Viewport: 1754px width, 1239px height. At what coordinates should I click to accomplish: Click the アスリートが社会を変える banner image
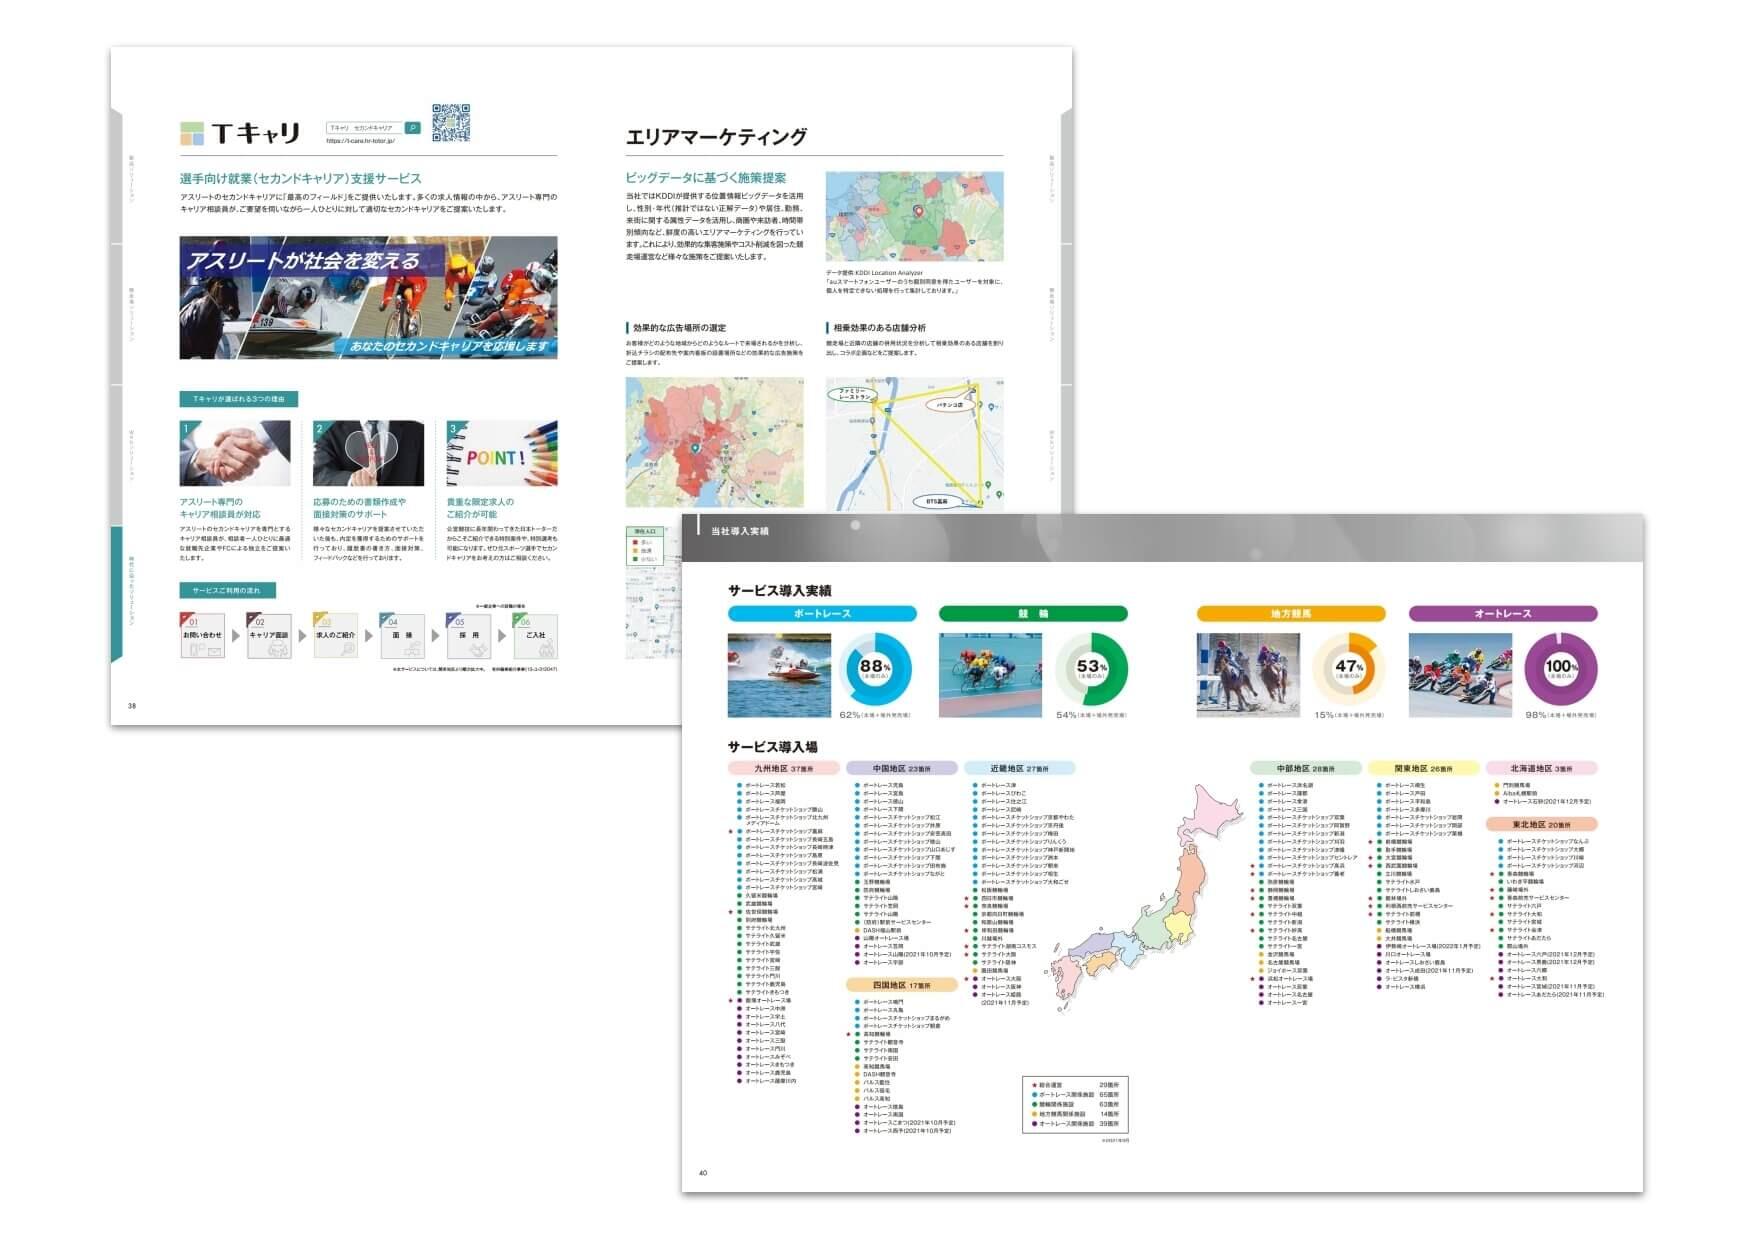click(x=368, y=297)
